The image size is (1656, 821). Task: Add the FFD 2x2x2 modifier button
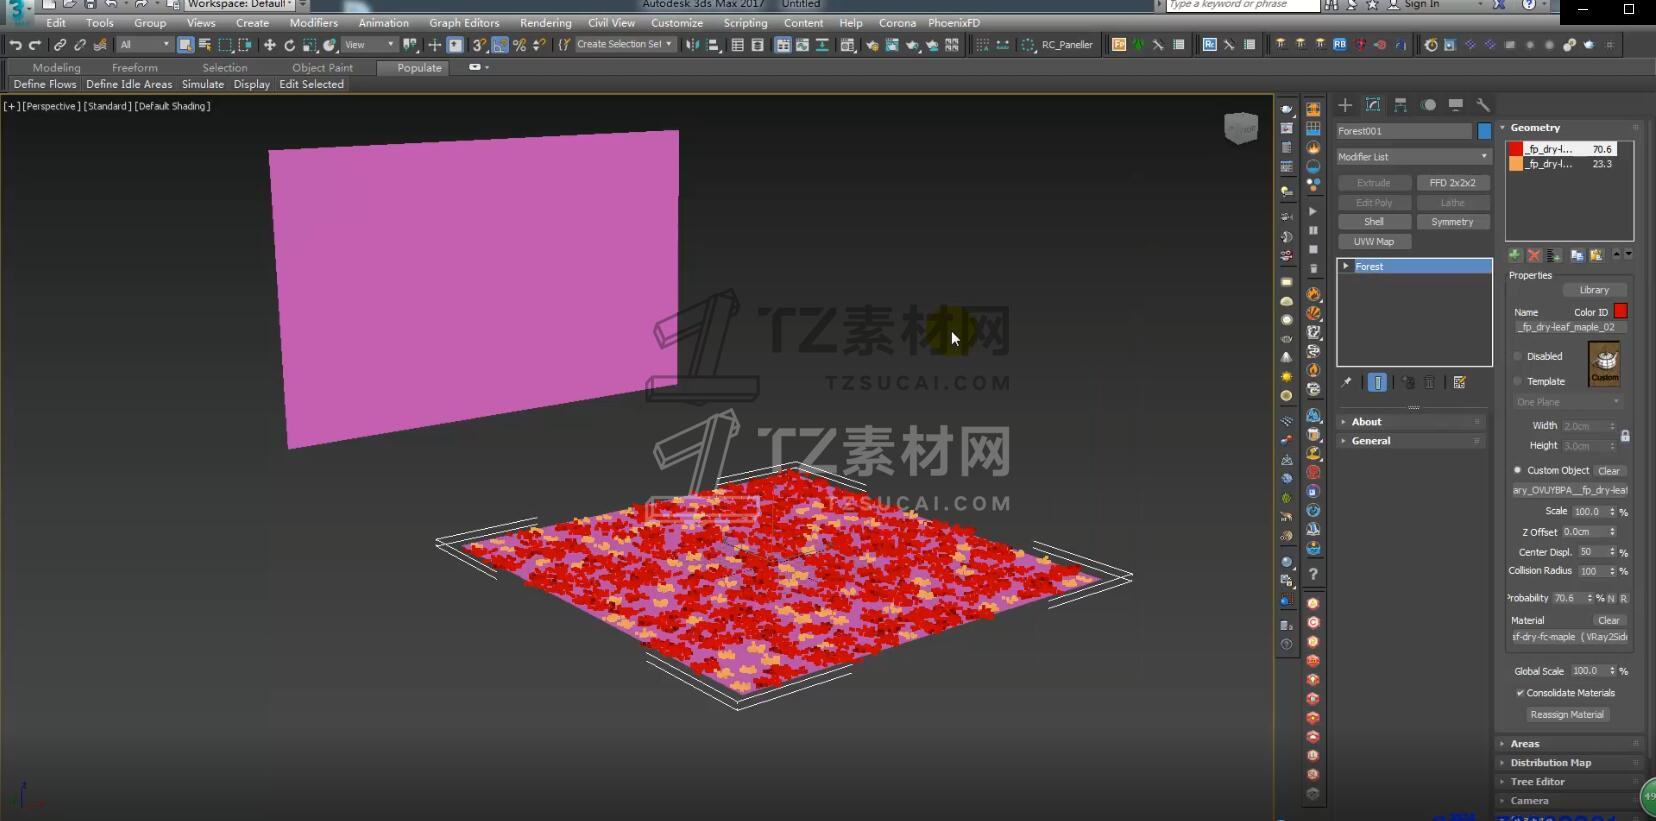pyautogui.click(x=1452, y=183)
